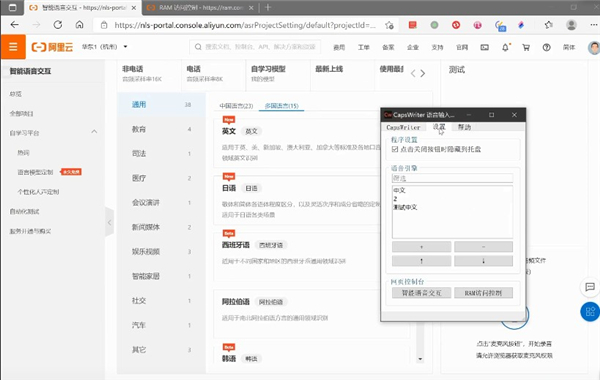Click the blue grid floating button
The height and width of the screenshot is (380, 600).
(590, 312)
